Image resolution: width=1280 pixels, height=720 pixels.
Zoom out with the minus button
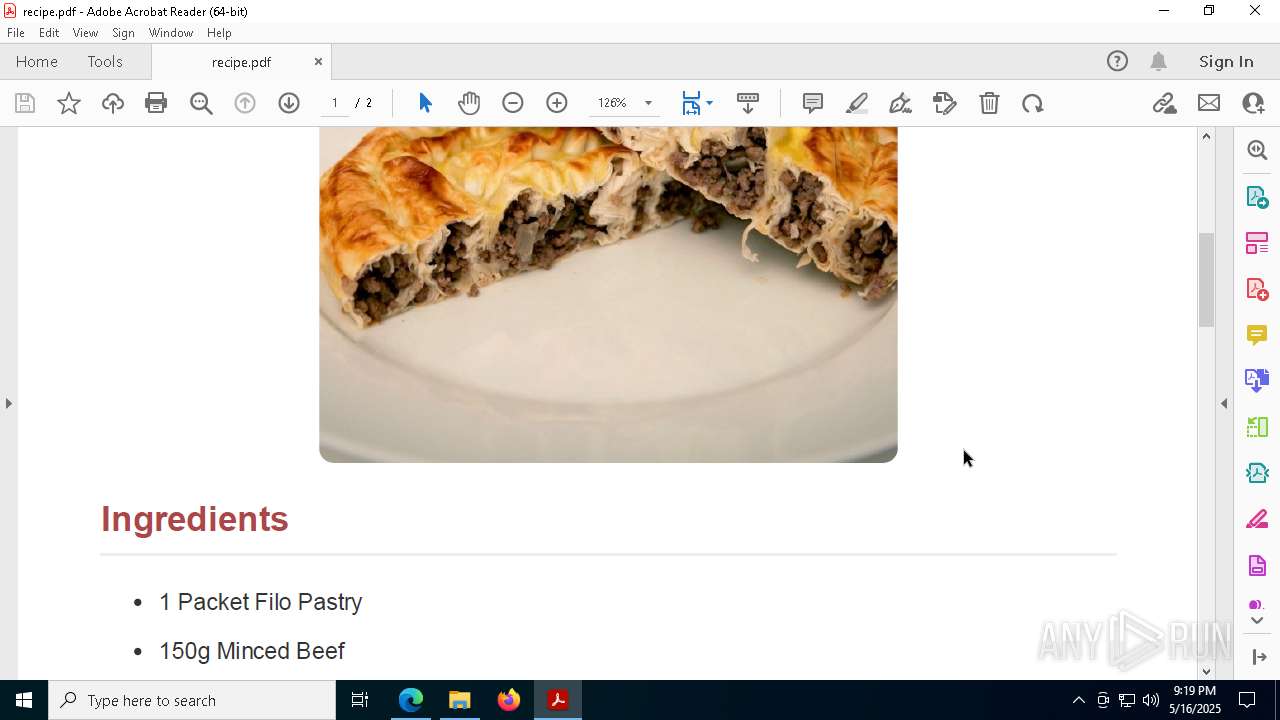[513, 103]
